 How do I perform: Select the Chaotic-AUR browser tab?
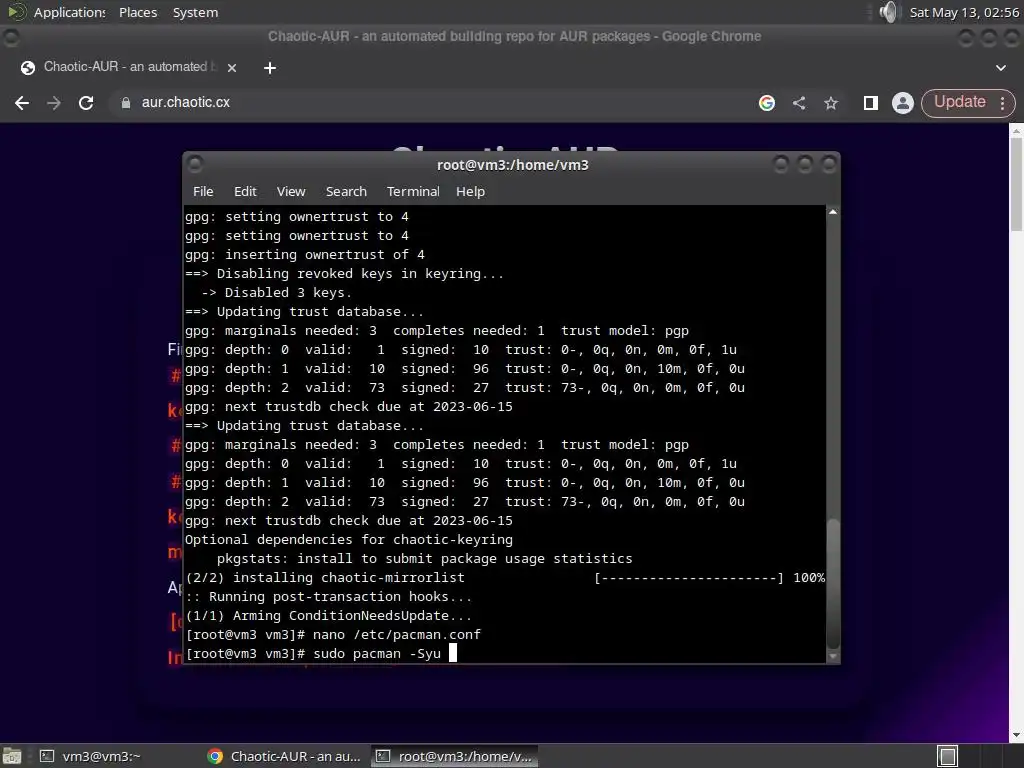point(128,67)
